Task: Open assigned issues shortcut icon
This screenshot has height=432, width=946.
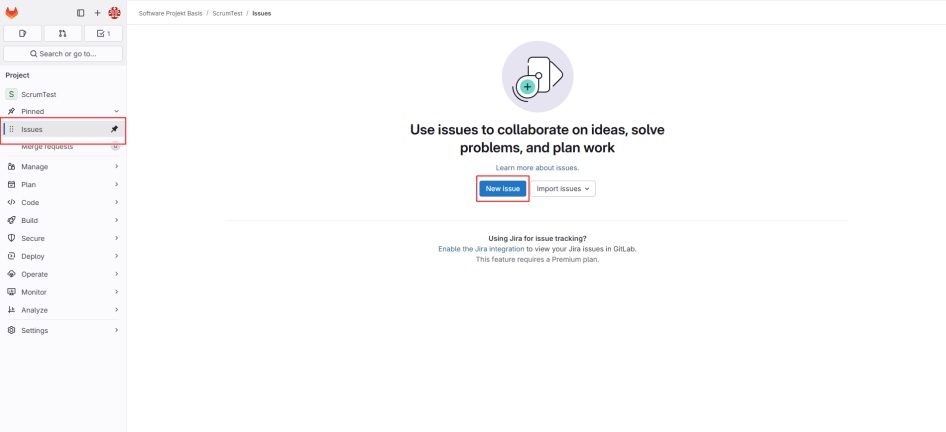Action: (22, 33)
